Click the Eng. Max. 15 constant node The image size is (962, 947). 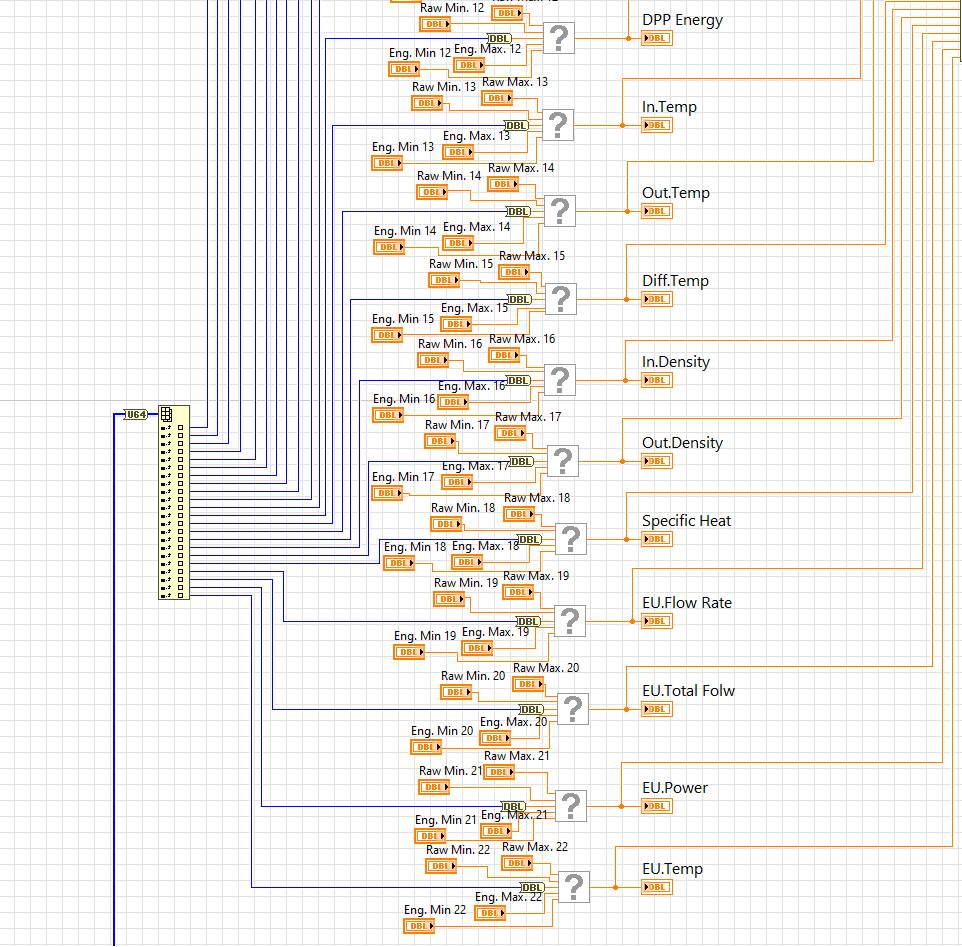(x=455, y=324)
